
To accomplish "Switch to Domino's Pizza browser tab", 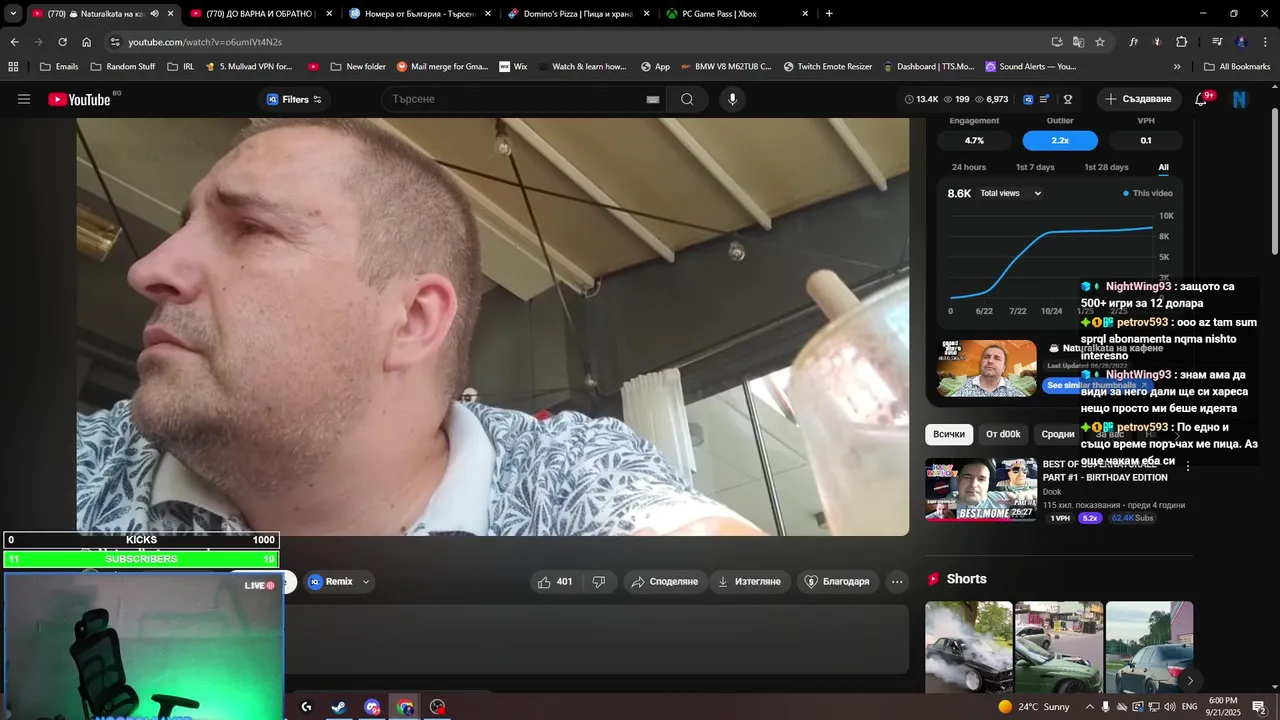I will [580, 14].
